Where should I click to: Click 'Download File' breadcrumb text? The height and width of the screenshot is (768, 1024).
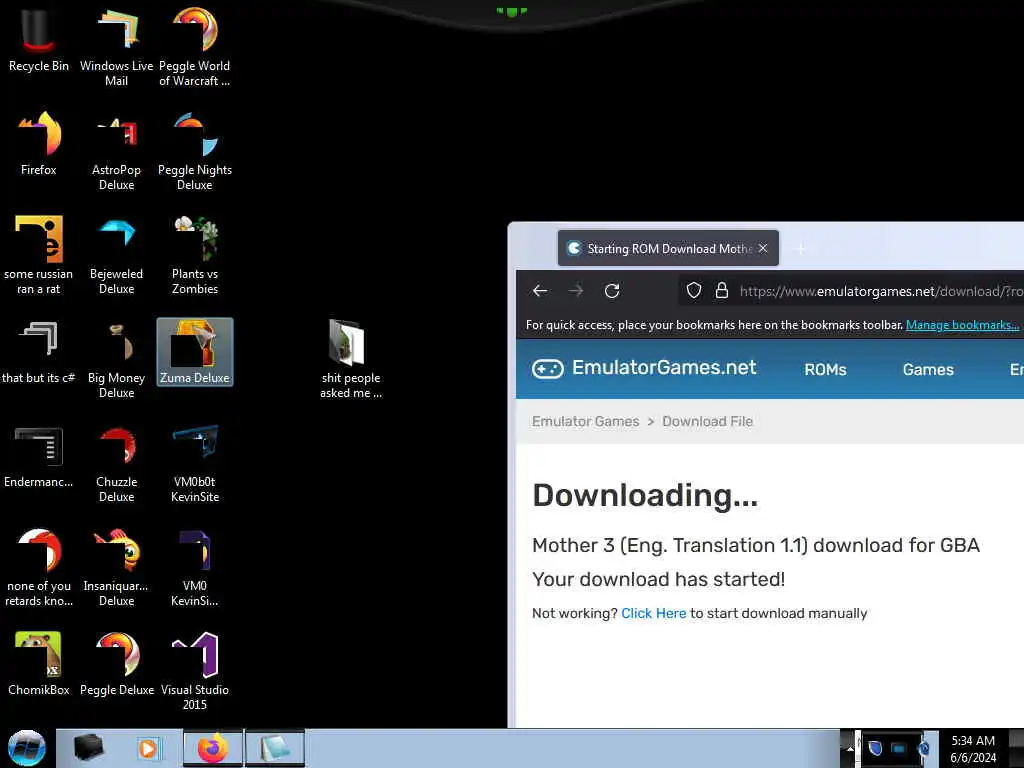pos(707,421)
